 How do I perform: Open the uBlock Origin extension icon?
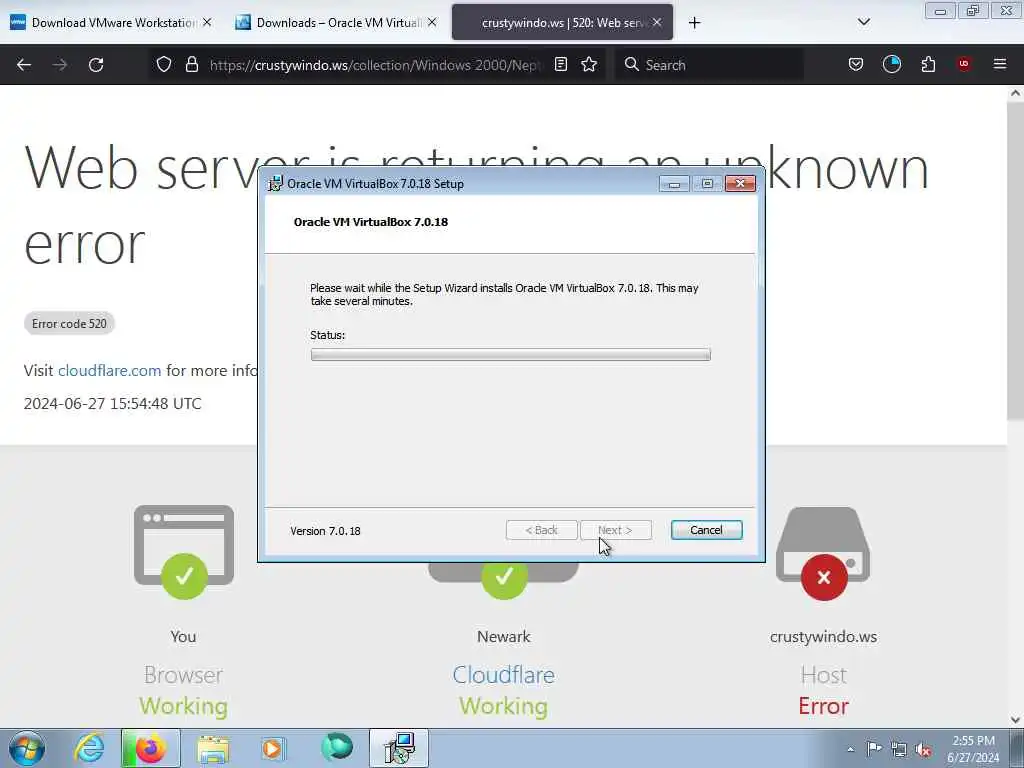(x=964, y=64)
